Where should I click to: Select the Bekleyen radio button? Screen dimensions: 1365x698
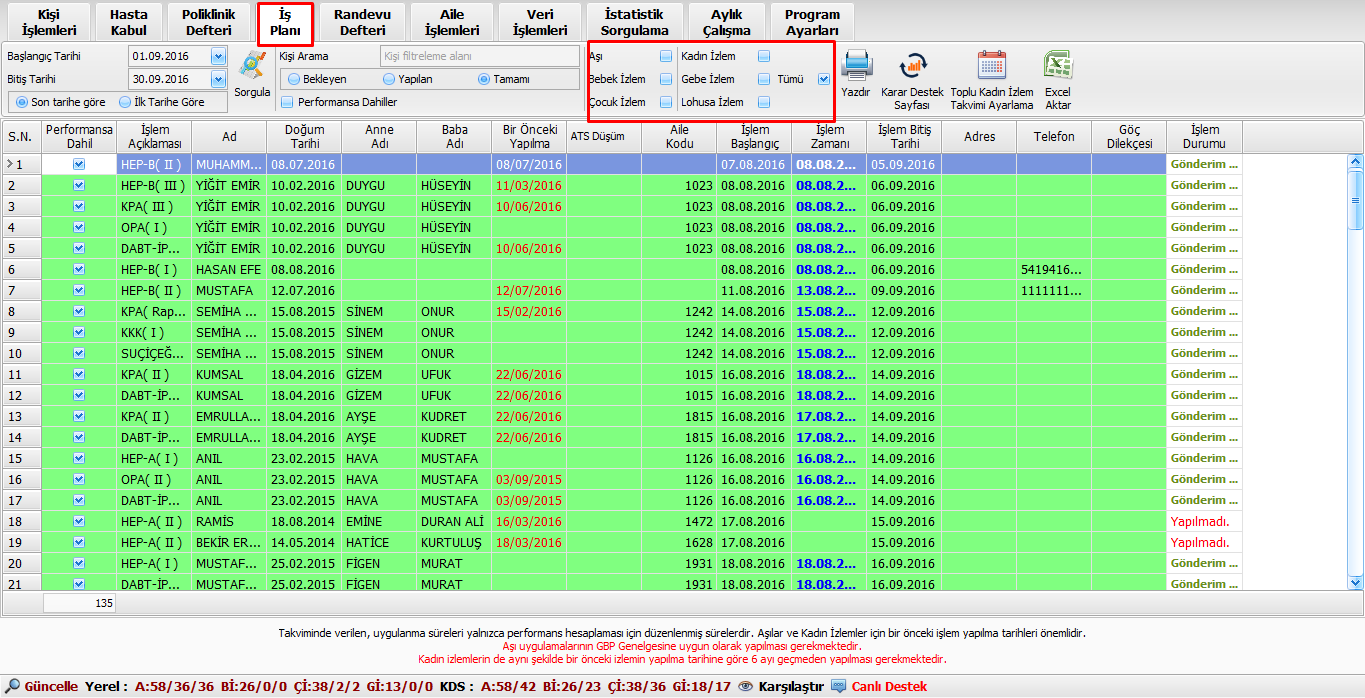coord(294,79)
